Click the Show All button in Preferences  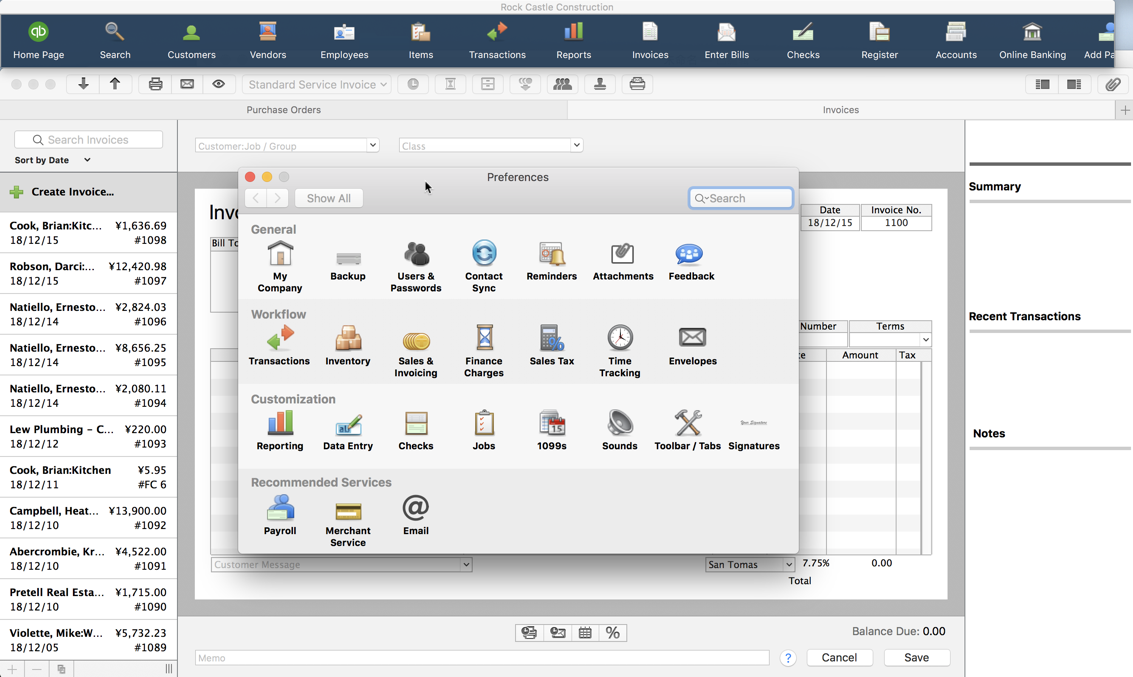(x=328, y=198)
